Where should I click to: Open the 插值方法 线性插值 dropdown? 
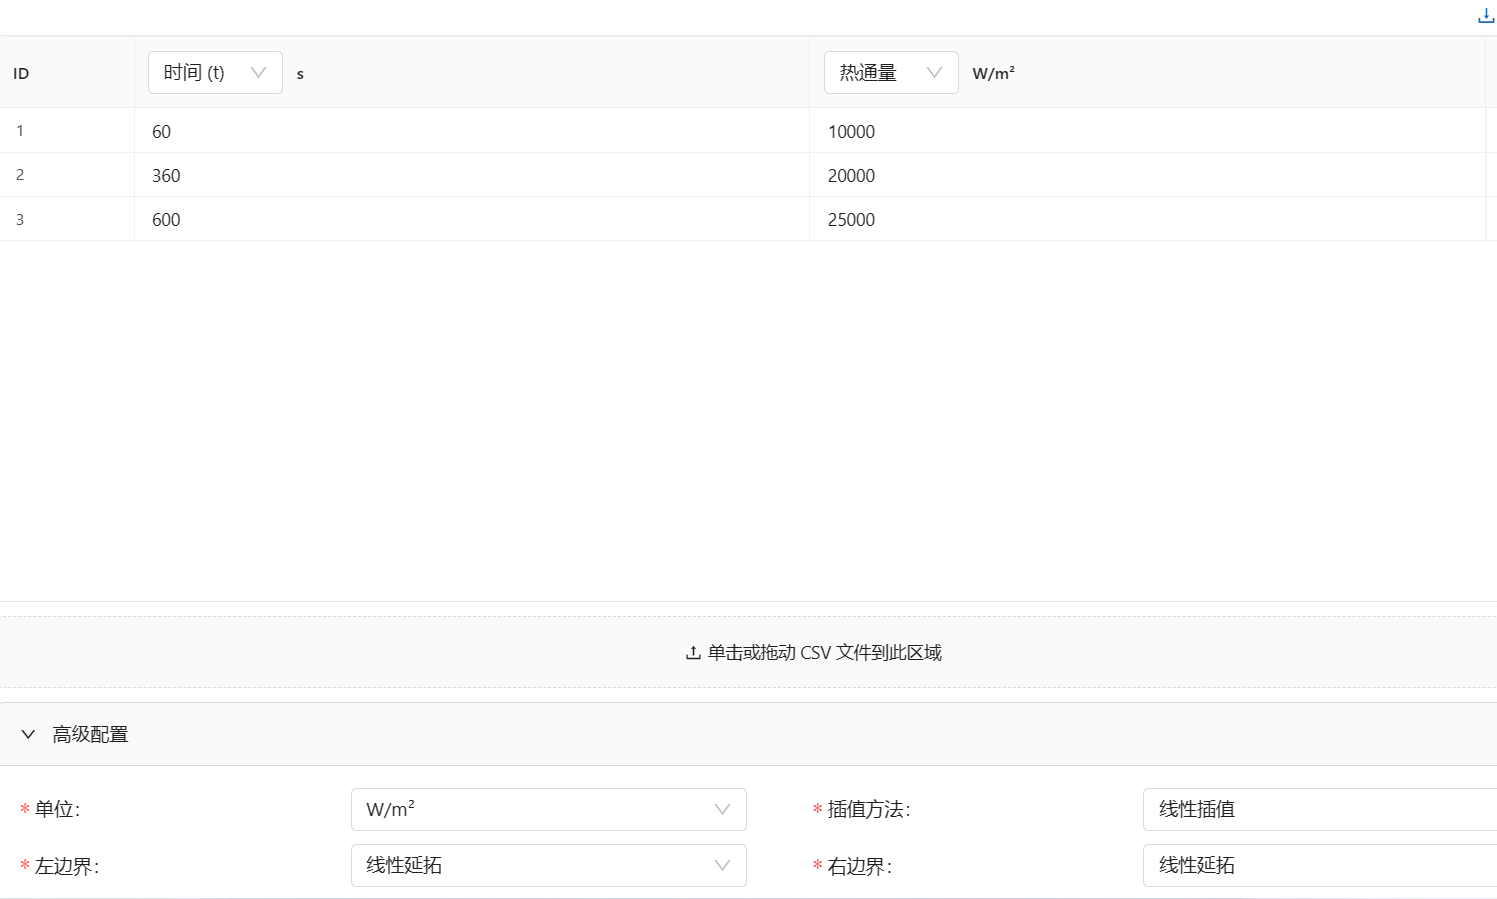tap(1320, 809)
